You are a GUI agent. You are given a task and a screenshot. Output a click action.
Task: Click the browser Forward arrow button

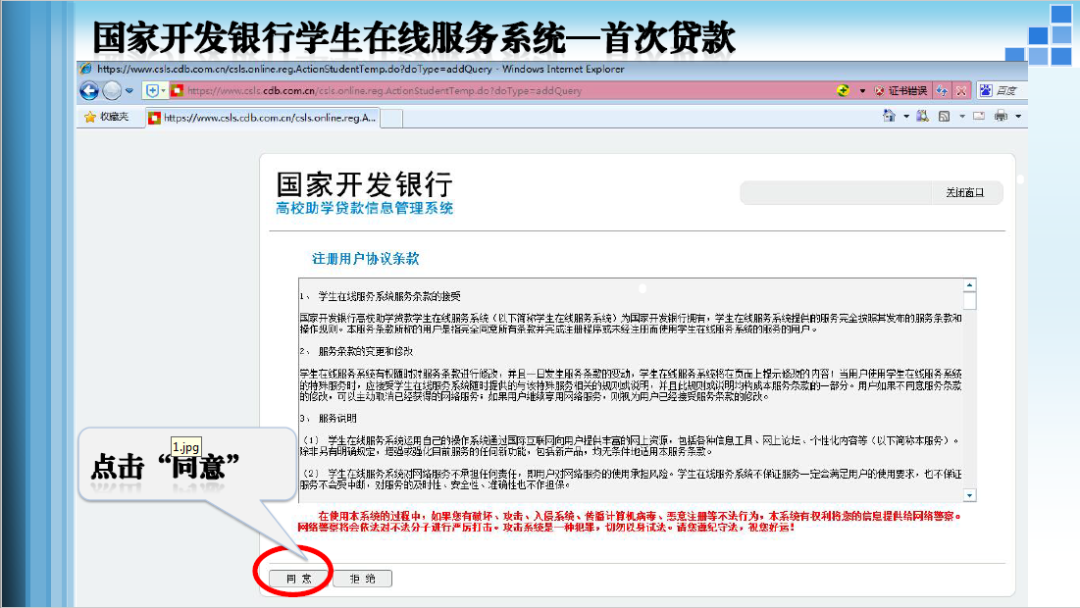[x=112, y=90]
